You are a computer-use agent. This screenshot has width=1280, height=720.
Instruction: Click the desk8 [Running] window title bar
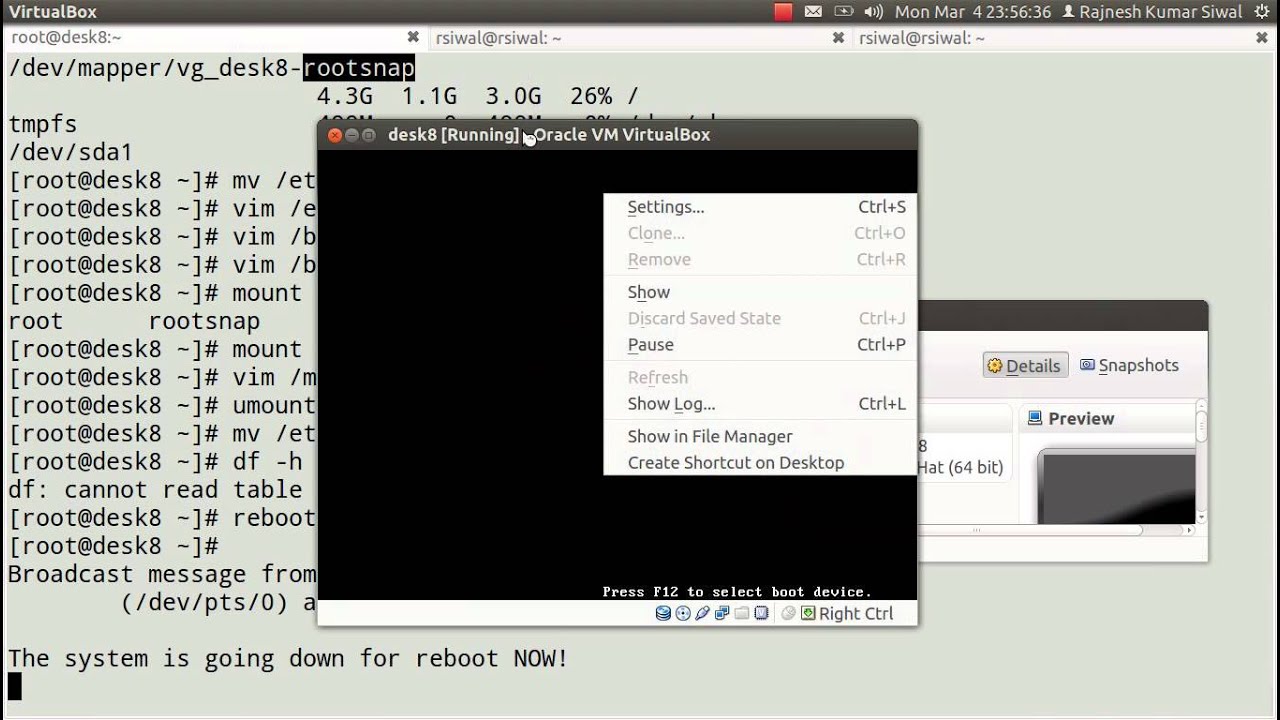[617, 135]
